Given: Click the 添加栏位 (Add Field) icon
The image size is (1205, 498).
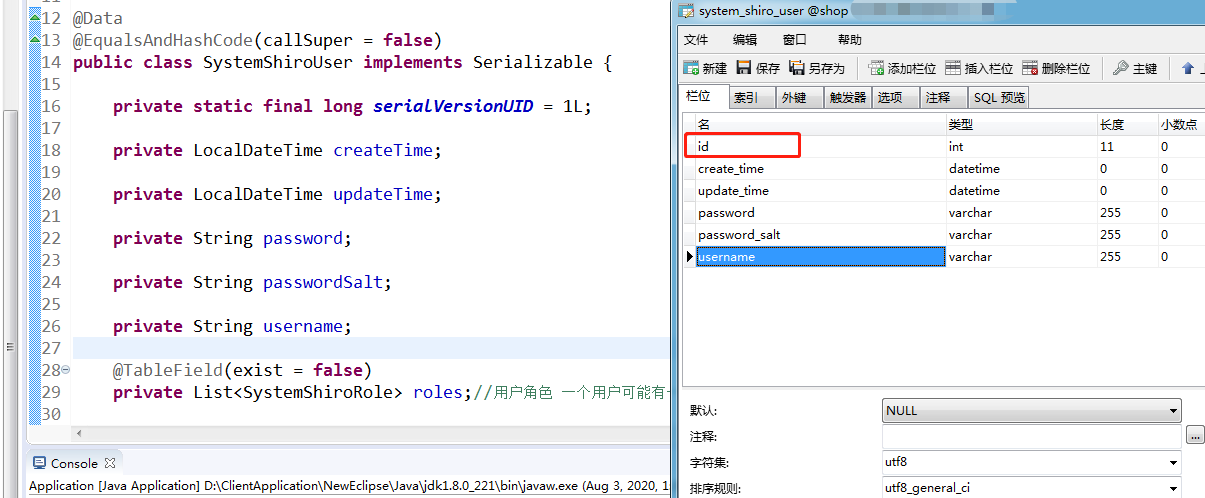Looking at the screenshot, I should click(877, 68).
